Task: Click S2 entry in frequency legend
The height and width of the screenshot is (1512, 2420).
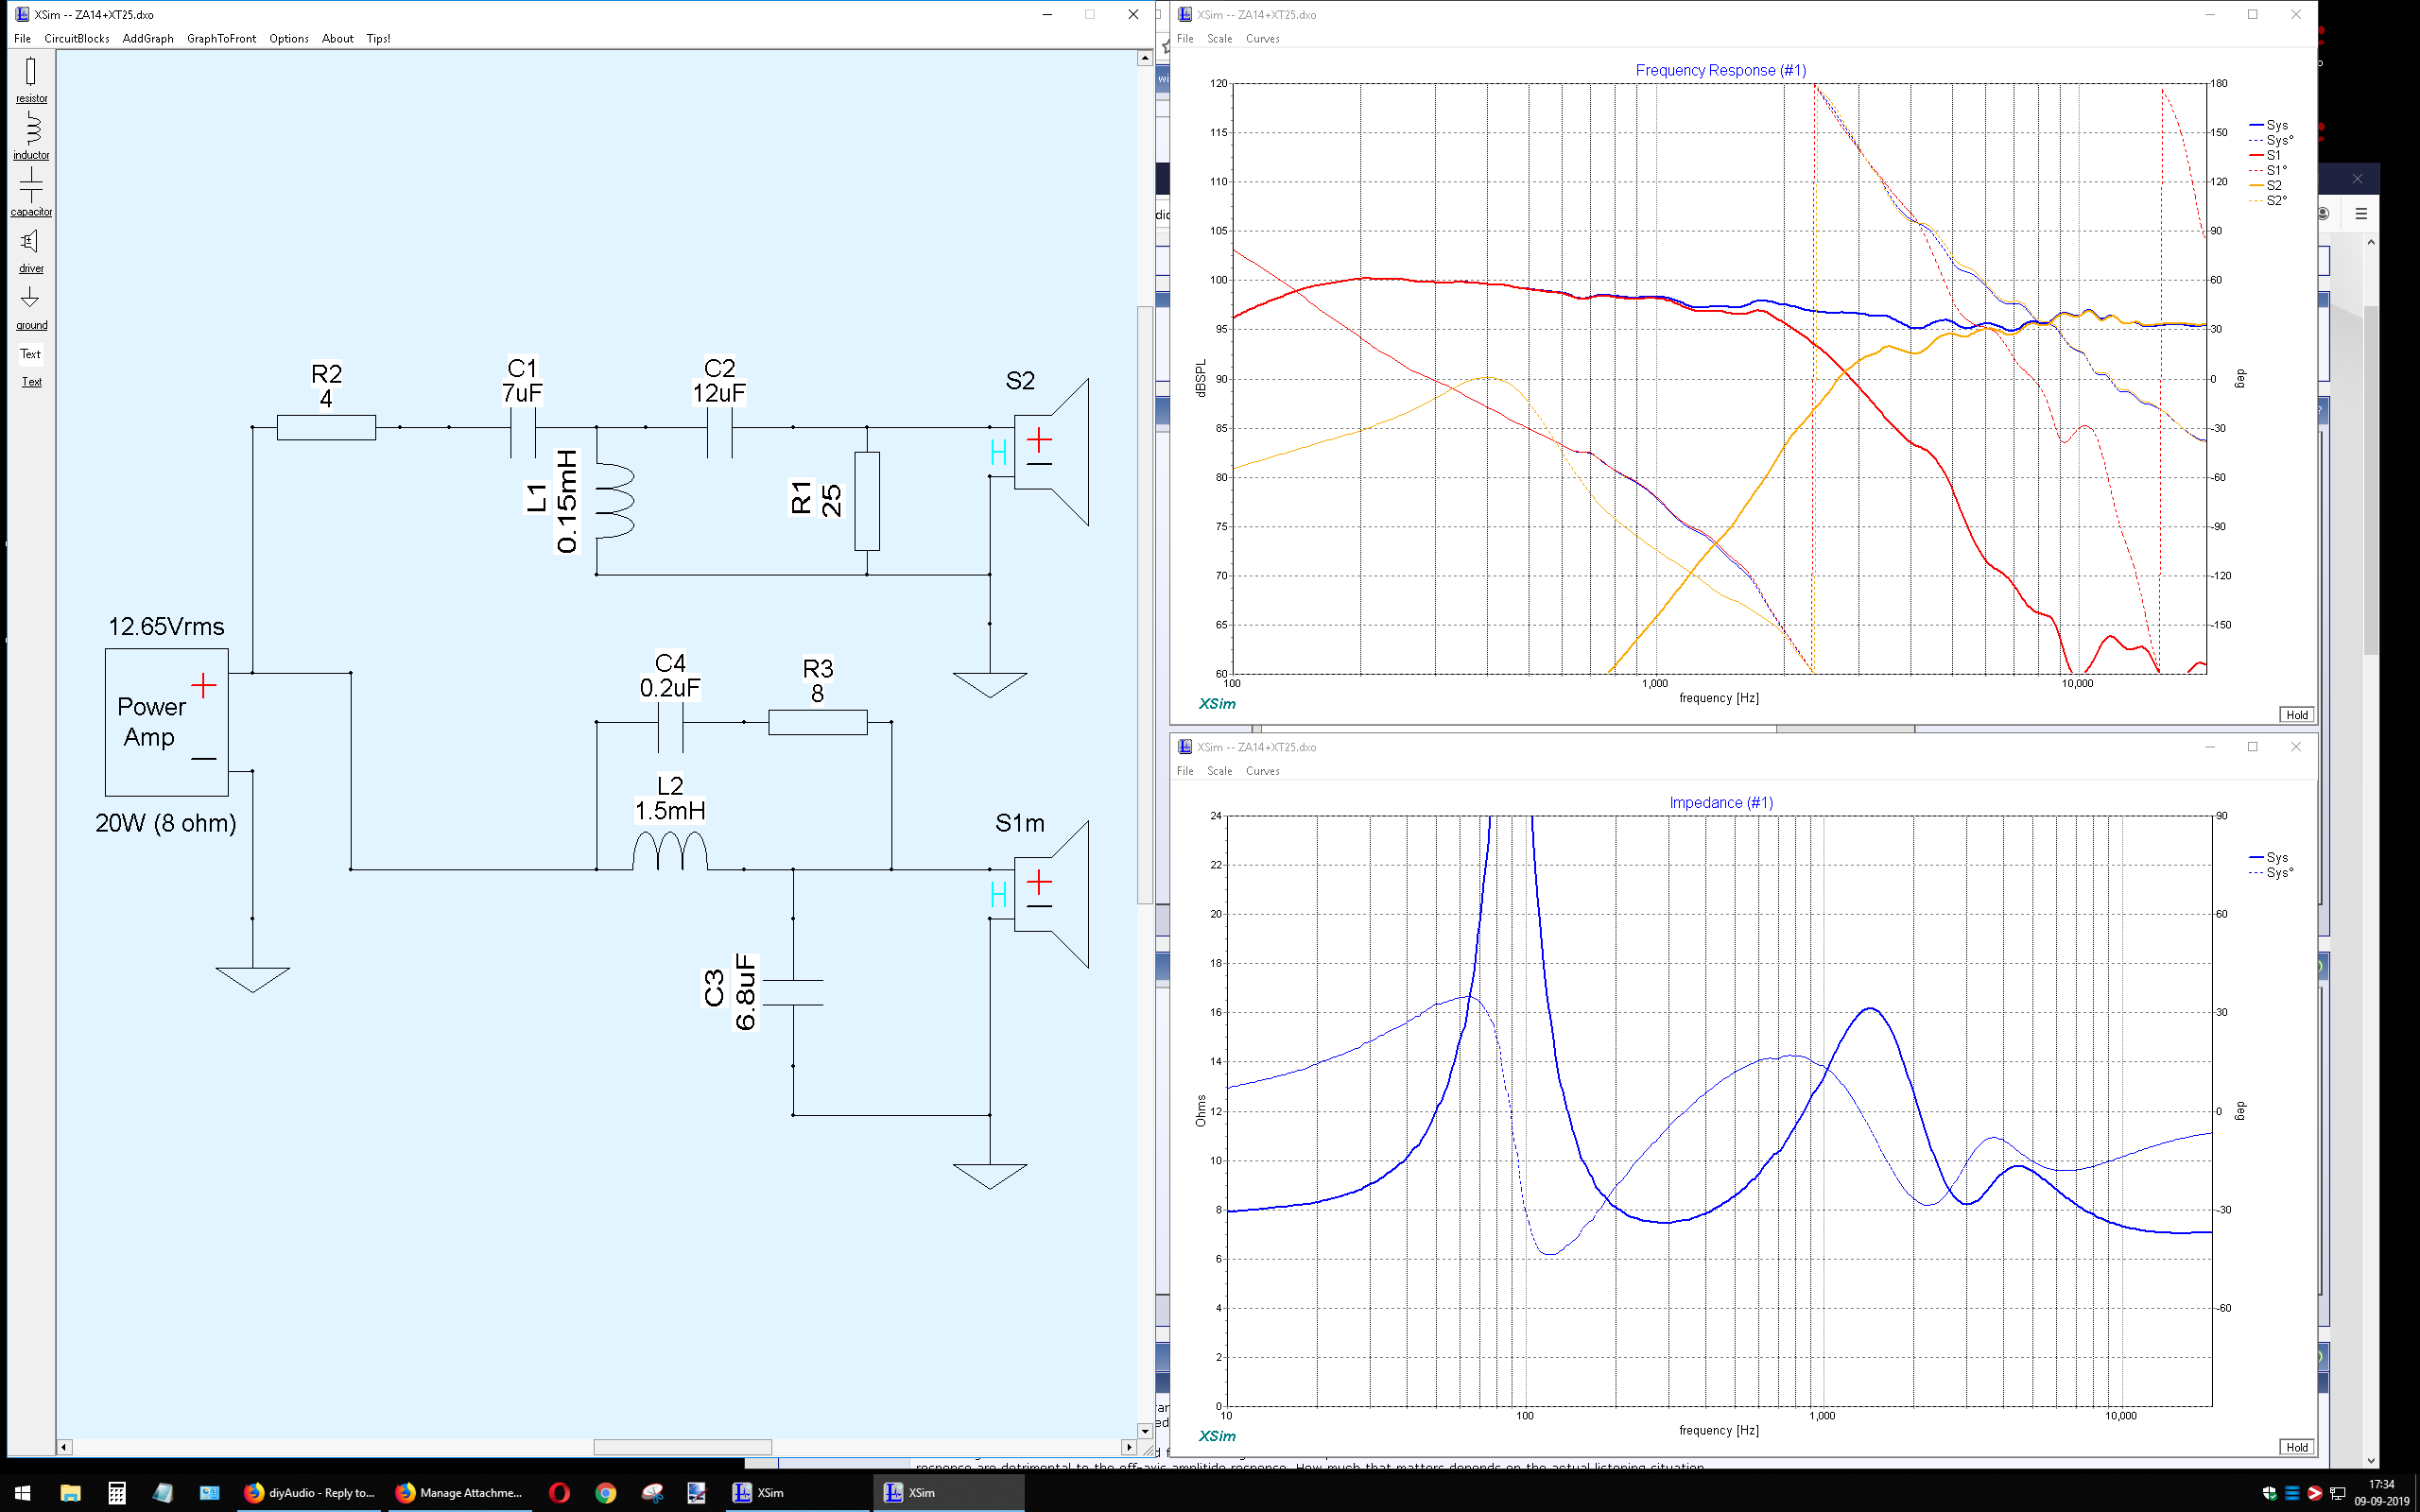Action: click(2266, 185)
